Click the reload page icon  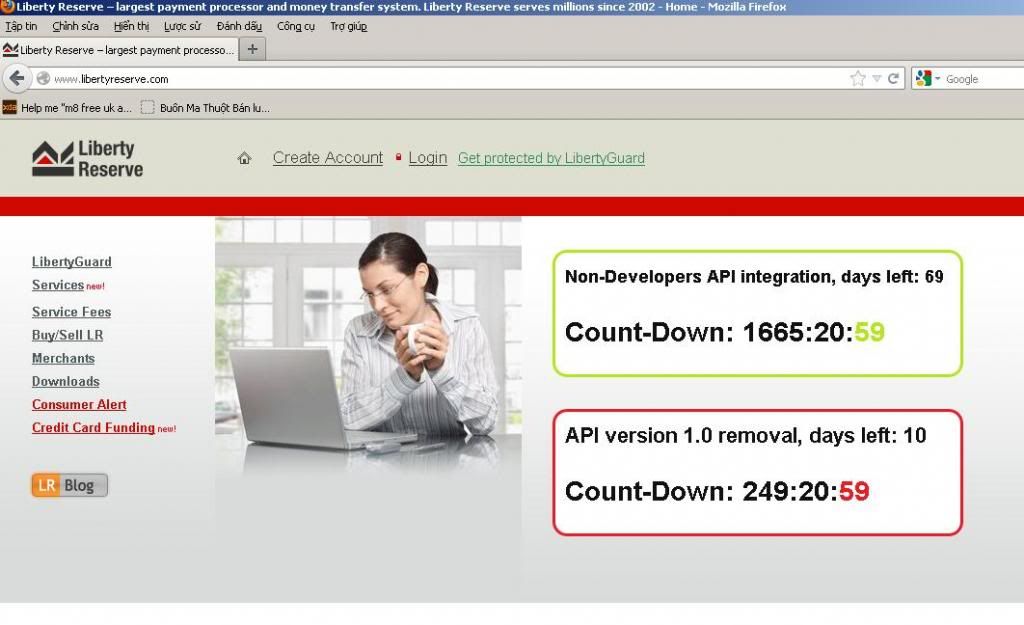893,78
